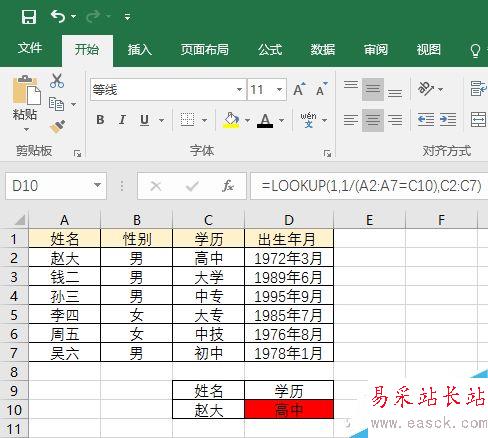This screenshot has height=438, width=488.
Task: Open the 视图 tab
Action: coord(429,49)
